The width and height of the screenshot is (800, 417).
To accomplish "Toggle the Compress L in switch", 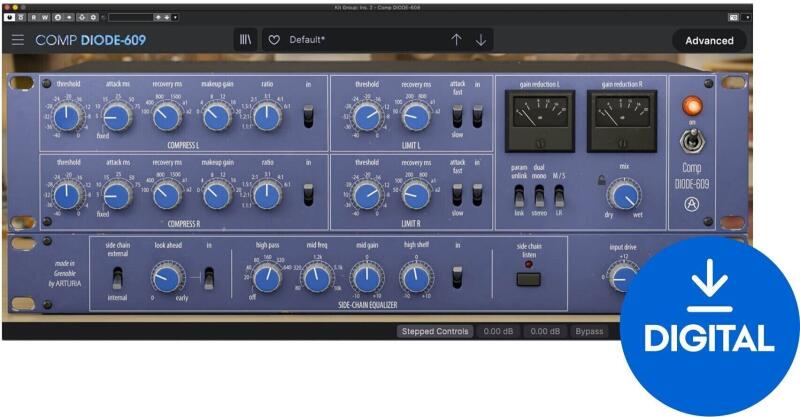I will (308, 118).
